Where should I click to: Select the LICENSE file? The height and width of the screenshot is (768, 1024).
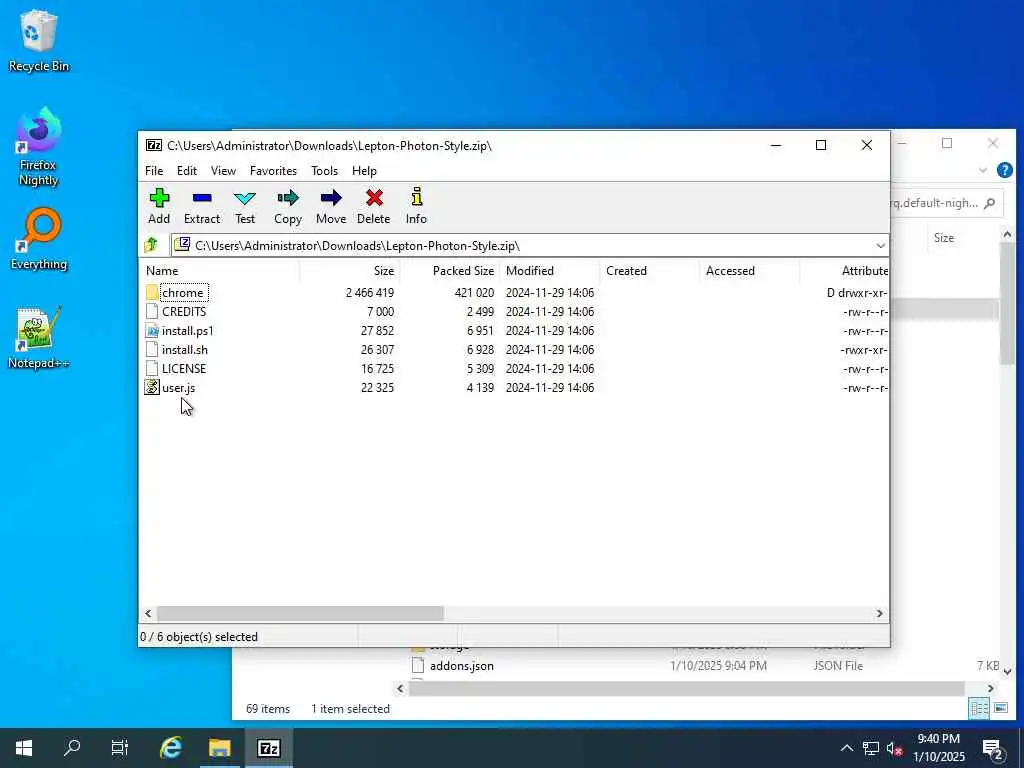pyautogui.click(x=184, y=368)
